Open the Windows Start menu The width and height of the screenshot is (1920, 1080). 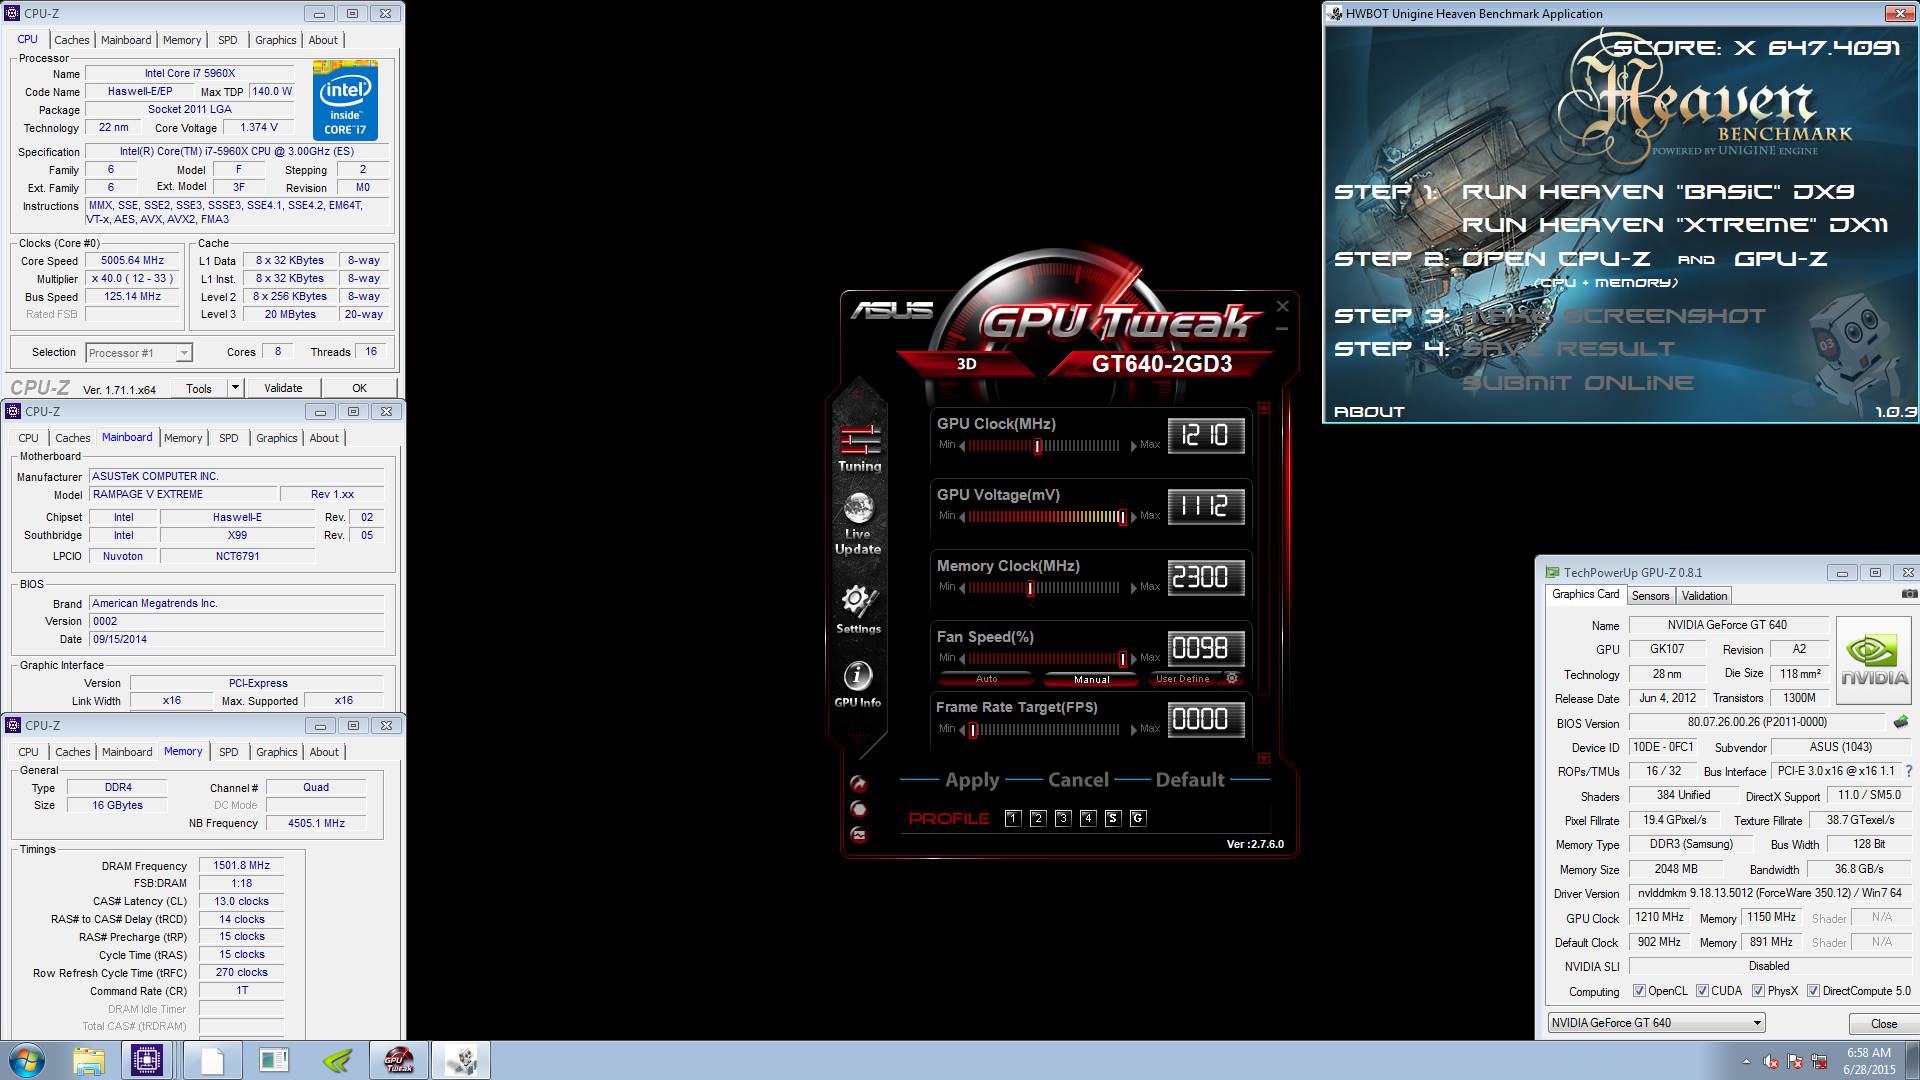[x=25, y=1060]
